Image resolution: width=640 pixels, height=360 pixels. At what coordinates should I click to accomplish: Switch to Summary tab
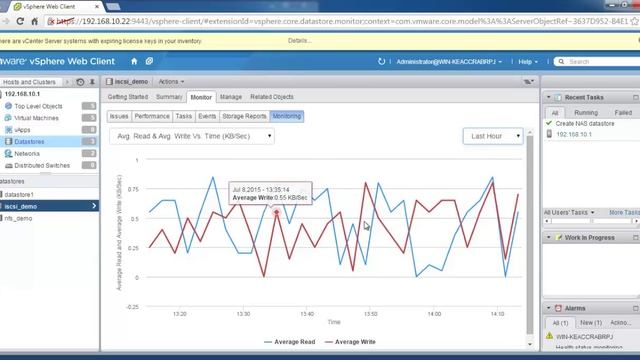pyautogui.click(x=169, y=97)
